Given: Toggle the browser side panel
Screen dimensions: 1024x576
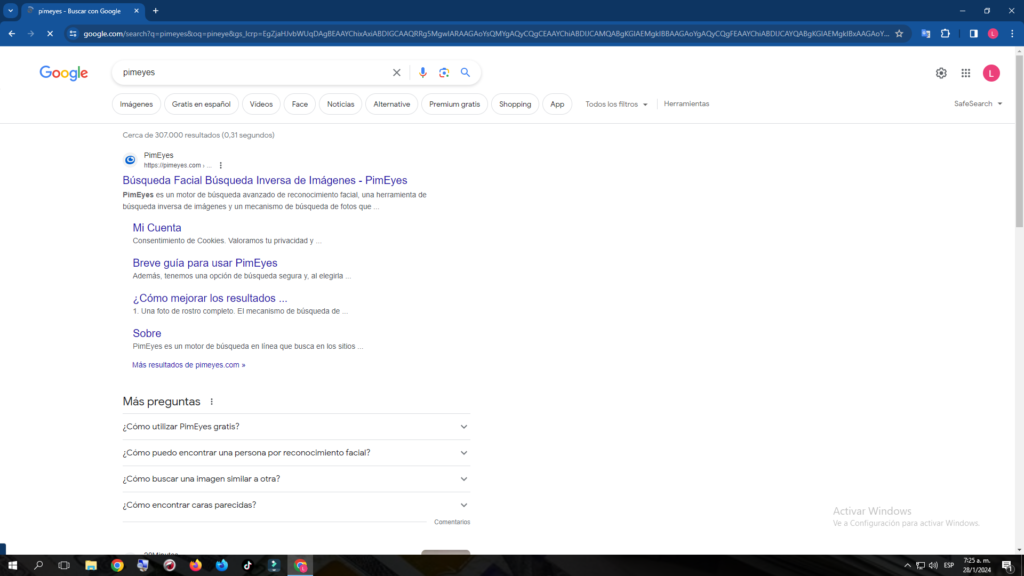Looking at the screenshot, I should point(973,33).
